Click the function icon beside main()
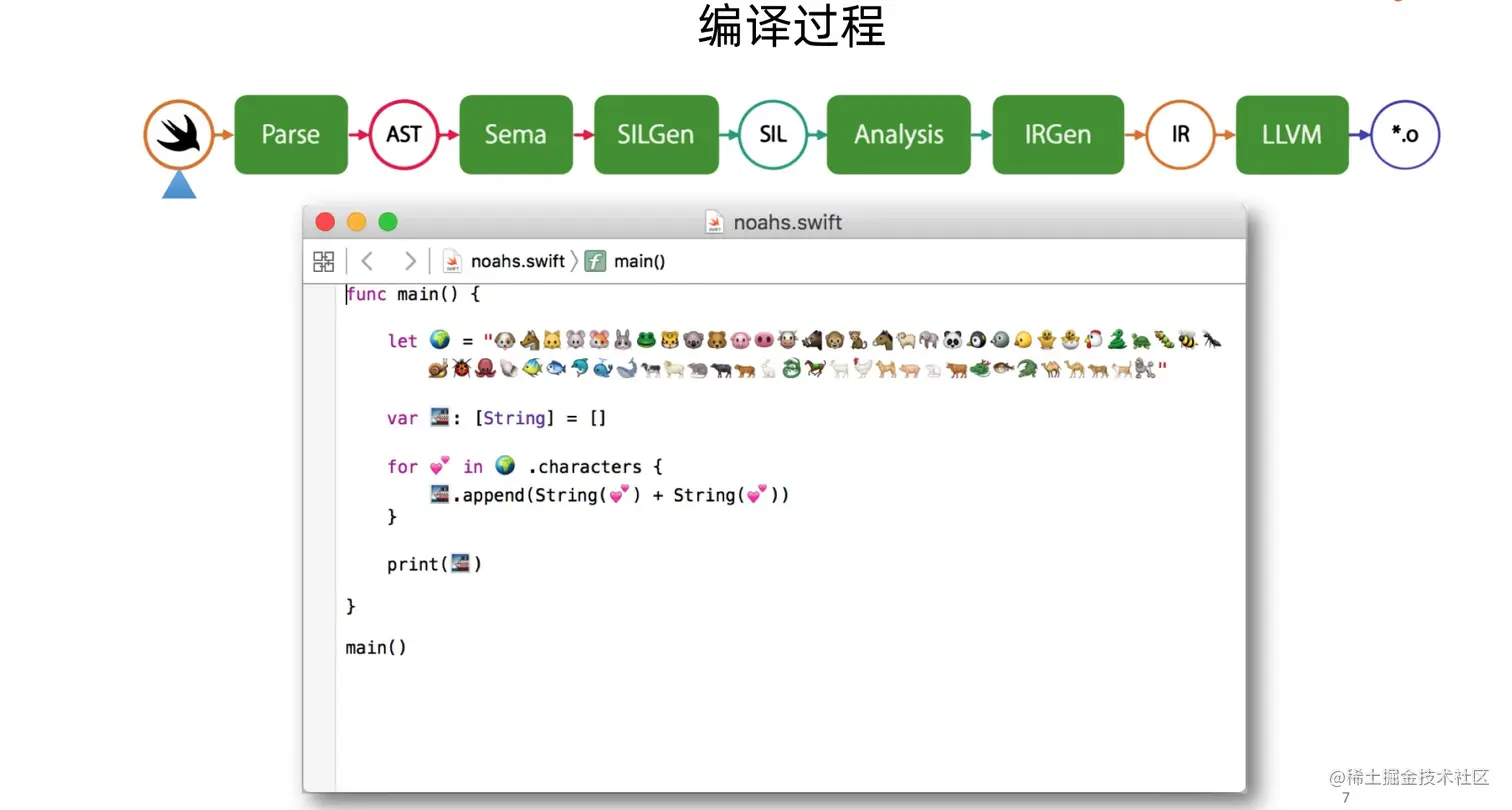The width and height of the screenshot is (1512, 810). pos(596,262)
